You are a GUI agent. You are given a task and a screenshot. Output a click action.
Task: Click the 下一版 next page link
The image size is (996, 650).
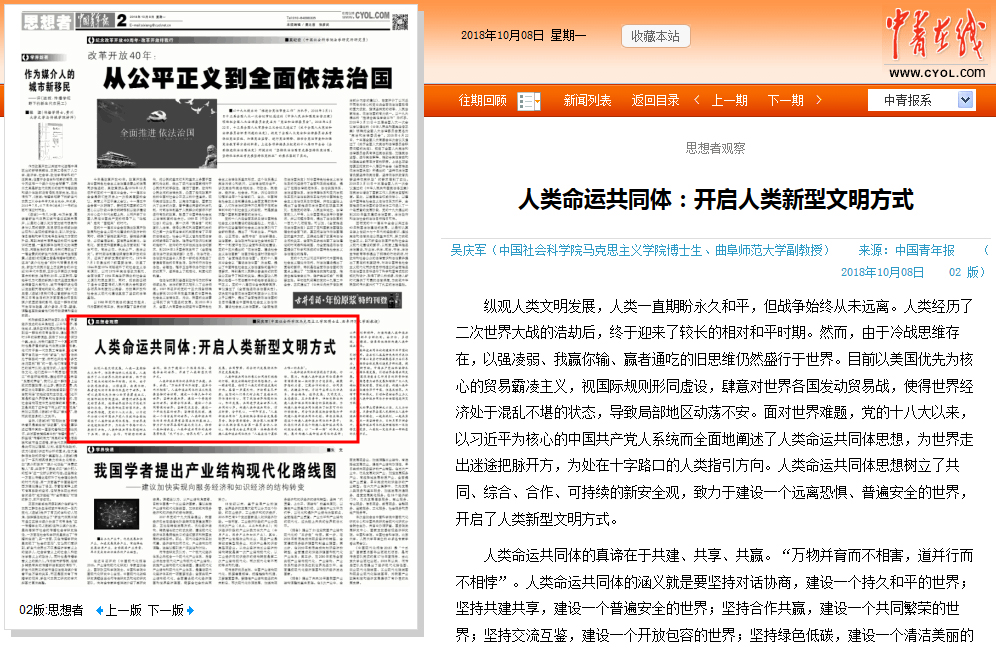tap(165, 610)
